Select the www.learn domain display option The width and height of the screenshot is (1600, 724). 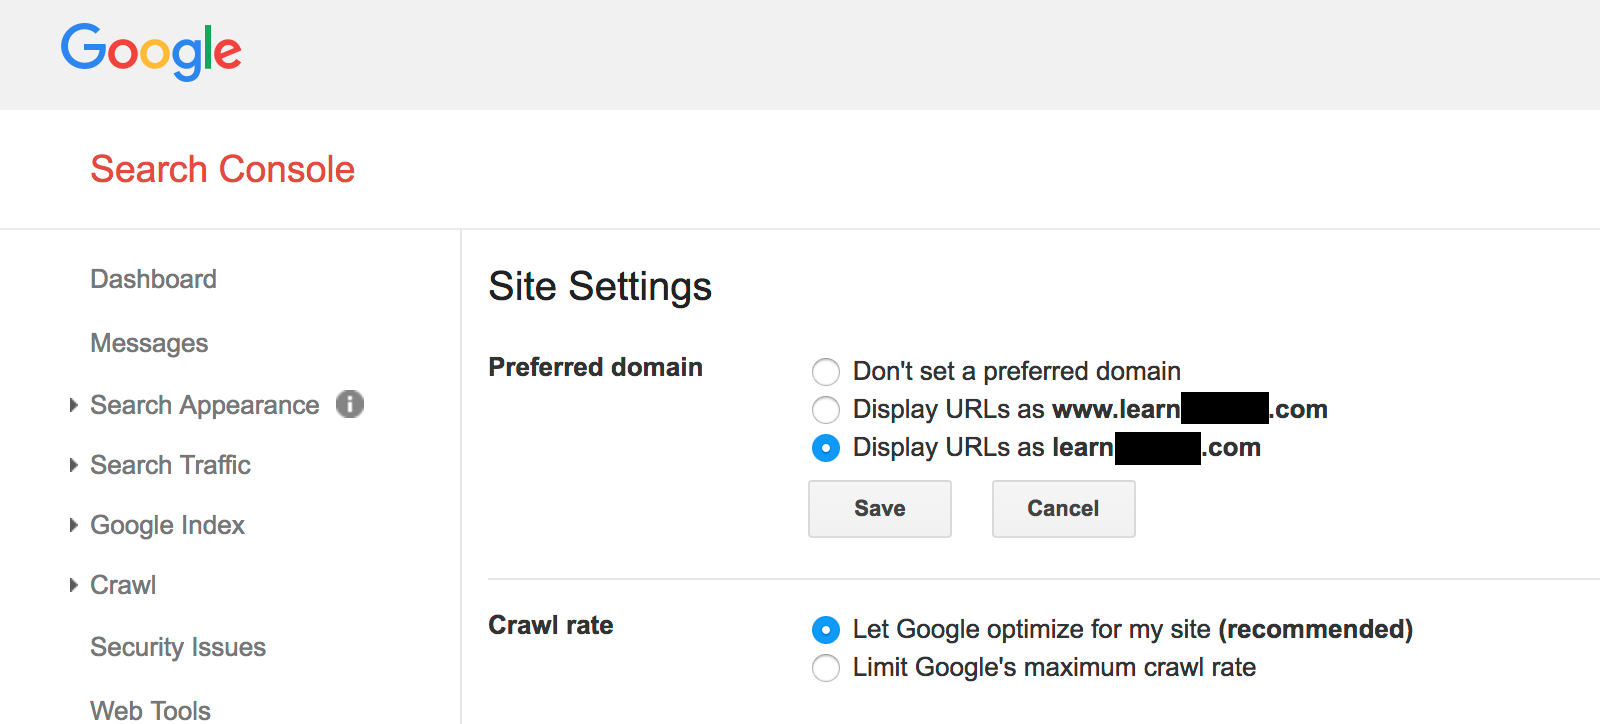[826, 410]
